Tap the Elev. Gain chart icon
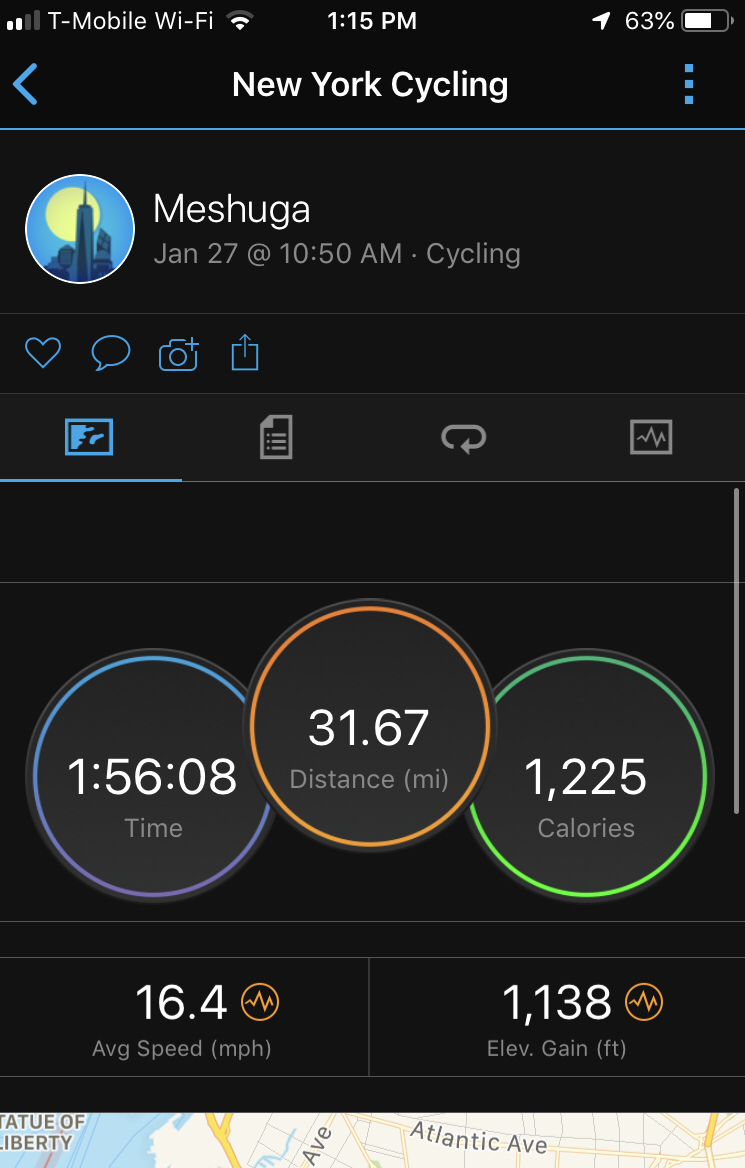This screenshot has height=1168, width=745. tap(645, 1002)
